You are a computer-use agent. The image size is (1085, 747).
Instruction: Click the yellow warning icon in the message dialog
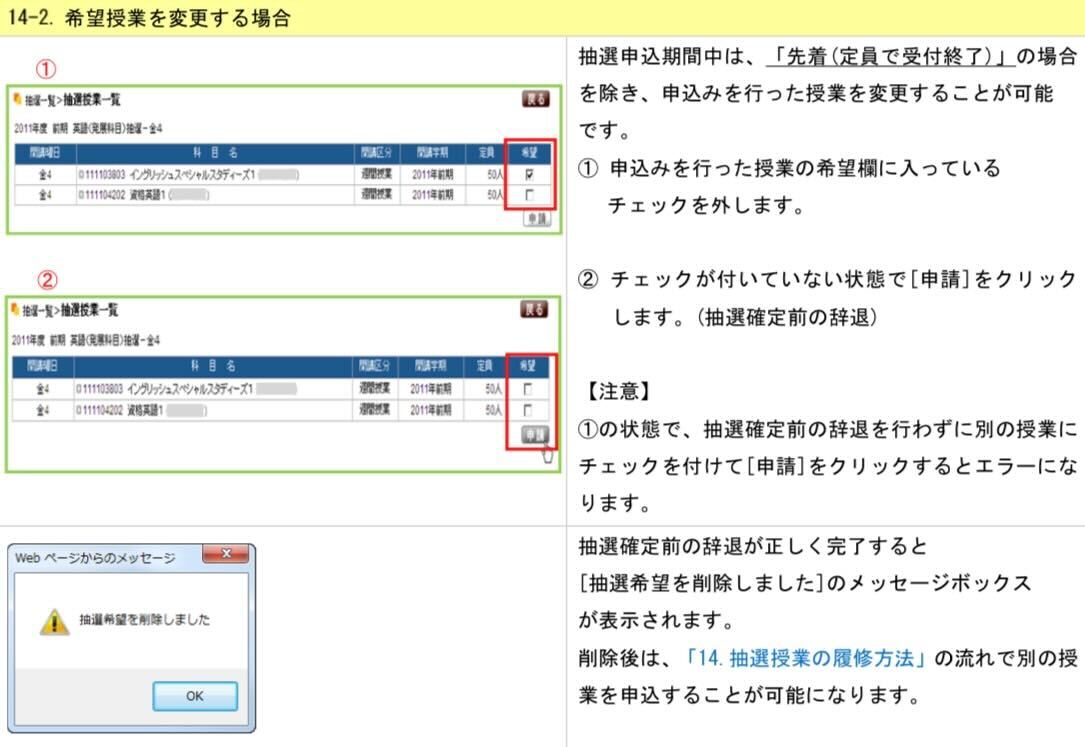(x=54, y=621)
